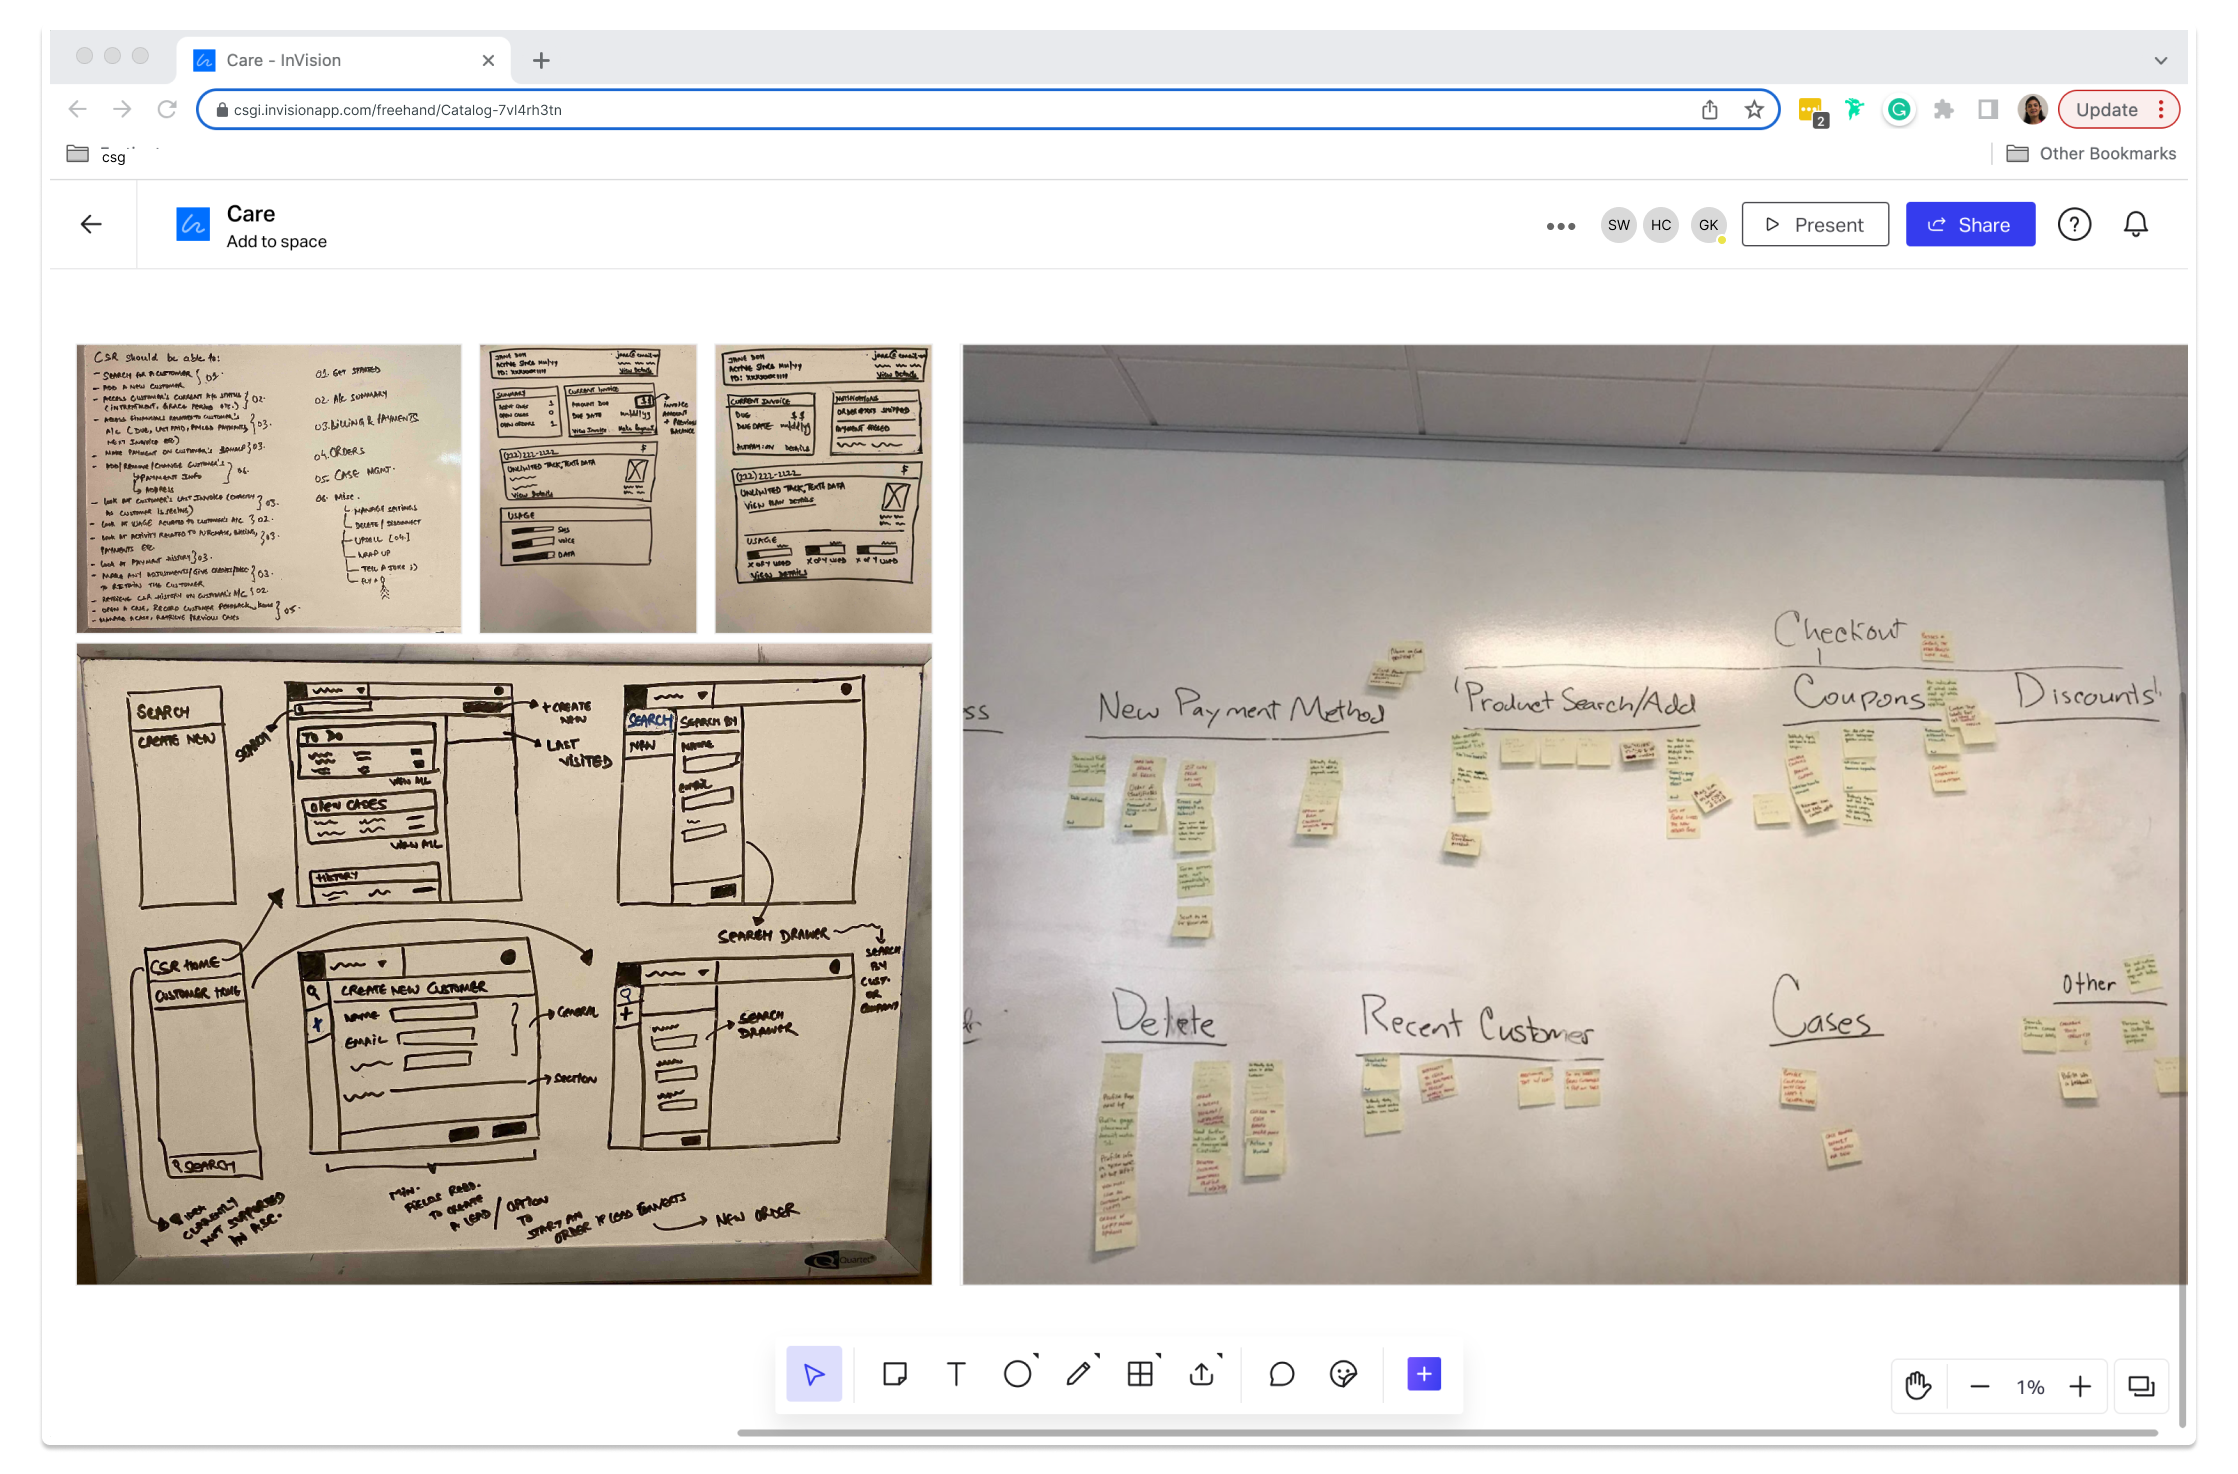
Task: Select the pencil drawing tool
Action: [x=1078, y=1374]
